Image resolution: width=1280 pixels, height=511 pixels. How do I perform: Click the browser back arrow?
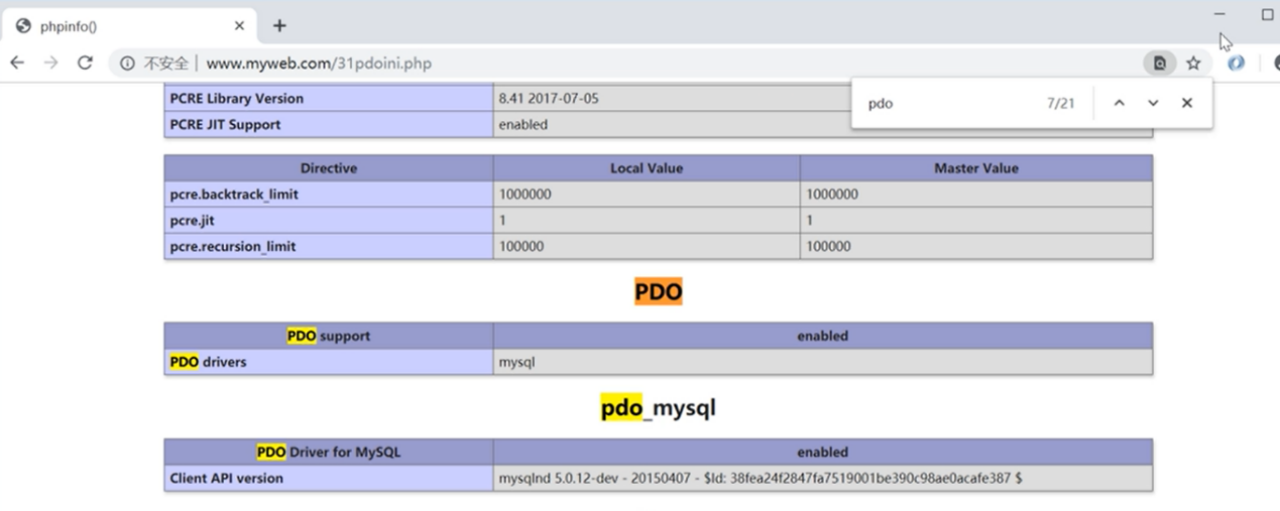[x=17, y=63]
